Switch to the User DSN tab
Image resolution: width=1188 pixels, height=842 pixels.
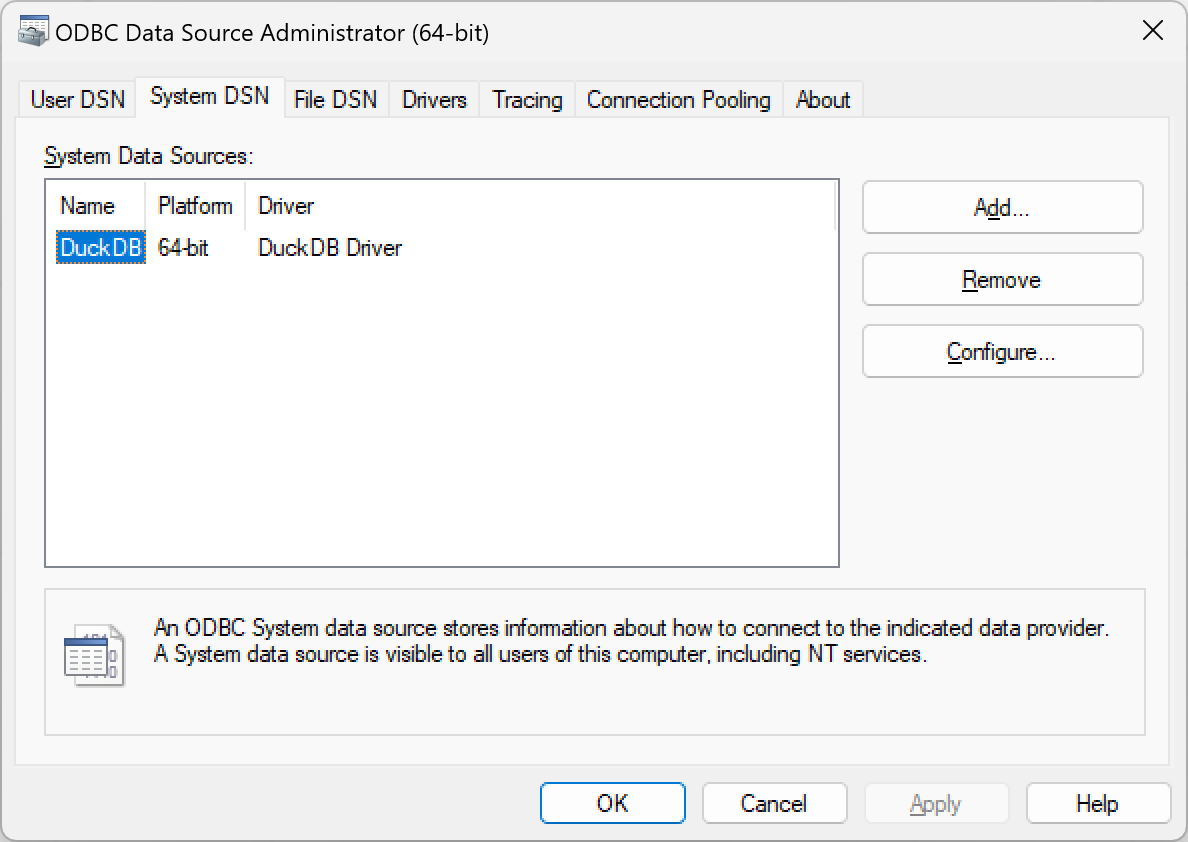pos(76,99)
